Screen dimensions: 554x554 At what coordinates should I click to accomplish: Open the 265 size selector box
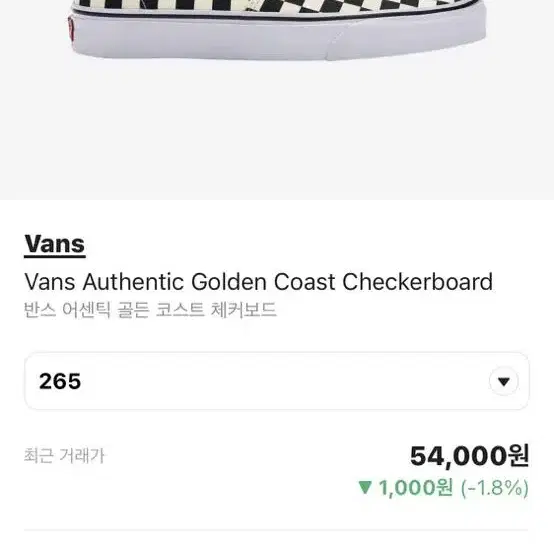click(x=277, y=381)
